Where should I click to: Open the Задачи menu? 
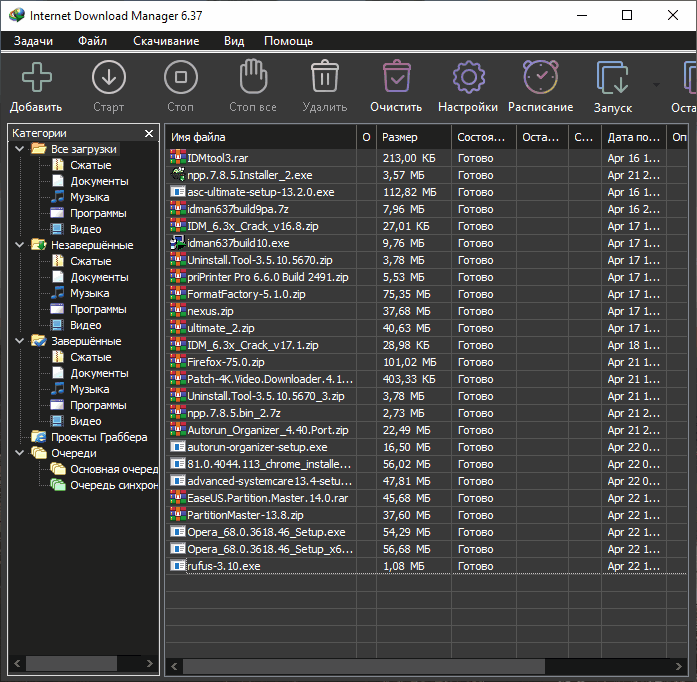pyautogui.click(x=33, y=41)
